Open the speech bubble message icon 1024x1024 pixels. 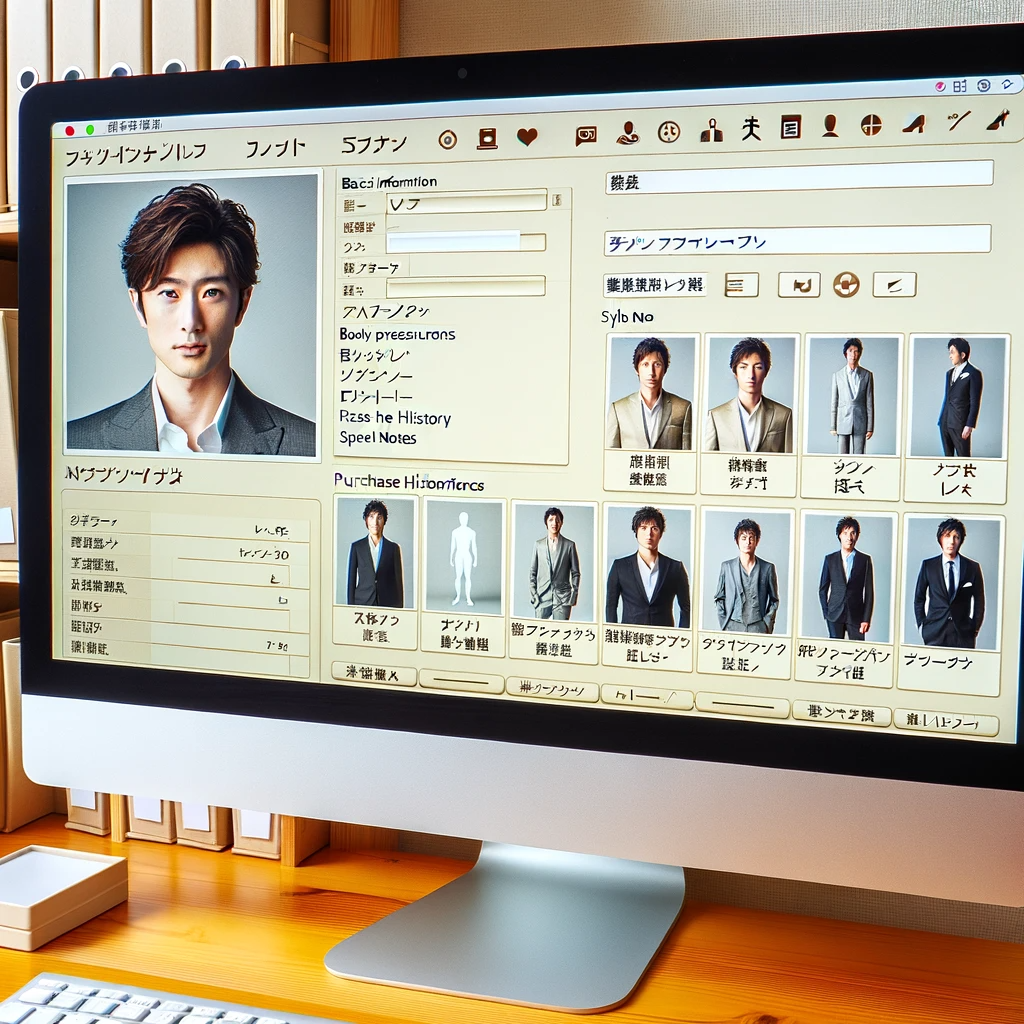tap(586, 135)
